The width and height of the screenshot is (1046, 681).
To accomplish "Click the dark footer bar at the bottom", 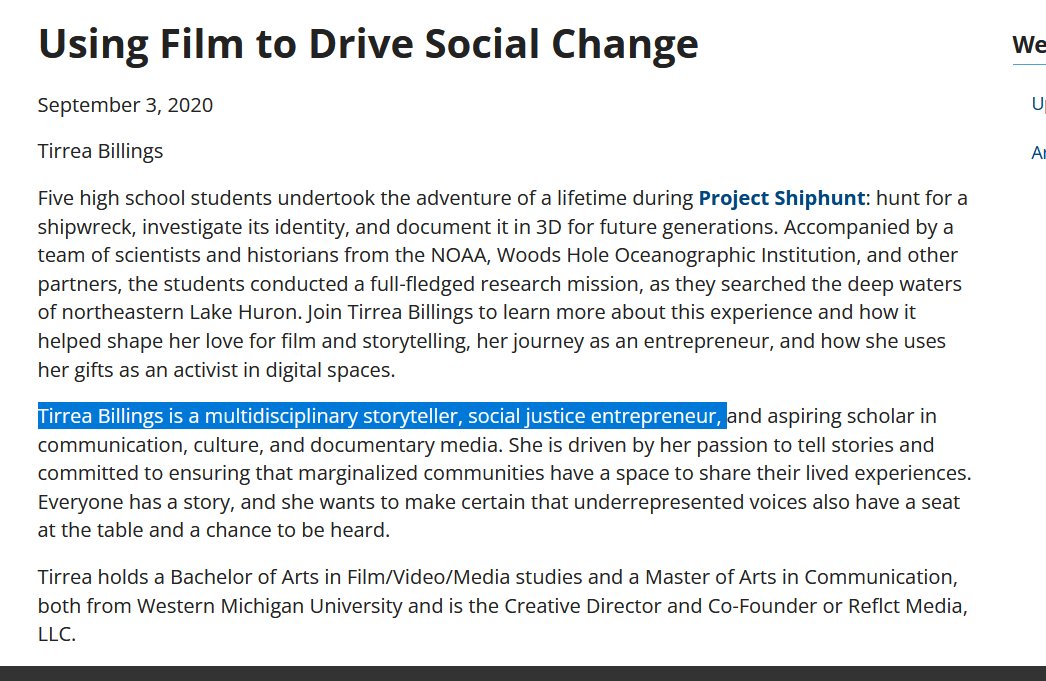I will (523, 673).
